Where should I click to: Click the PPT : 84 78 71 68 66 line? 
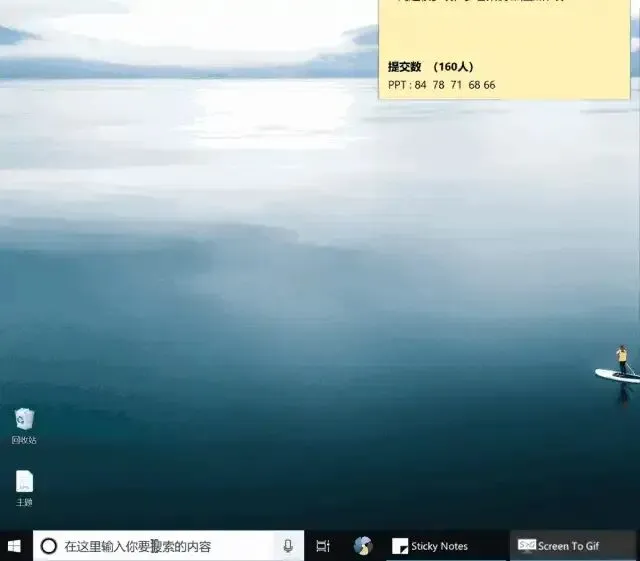click(442, 85)
